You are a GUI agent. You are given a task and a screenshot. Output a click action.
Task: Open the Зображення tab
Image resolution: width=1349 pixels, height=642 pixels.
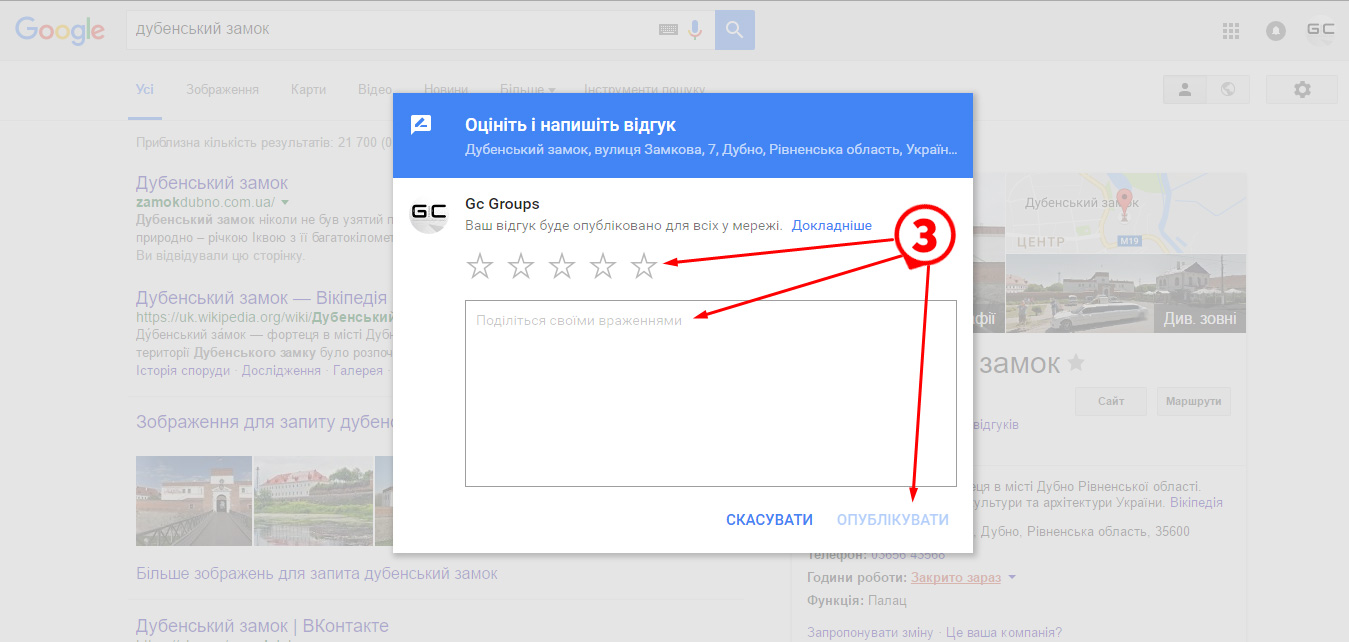(222, 89)
